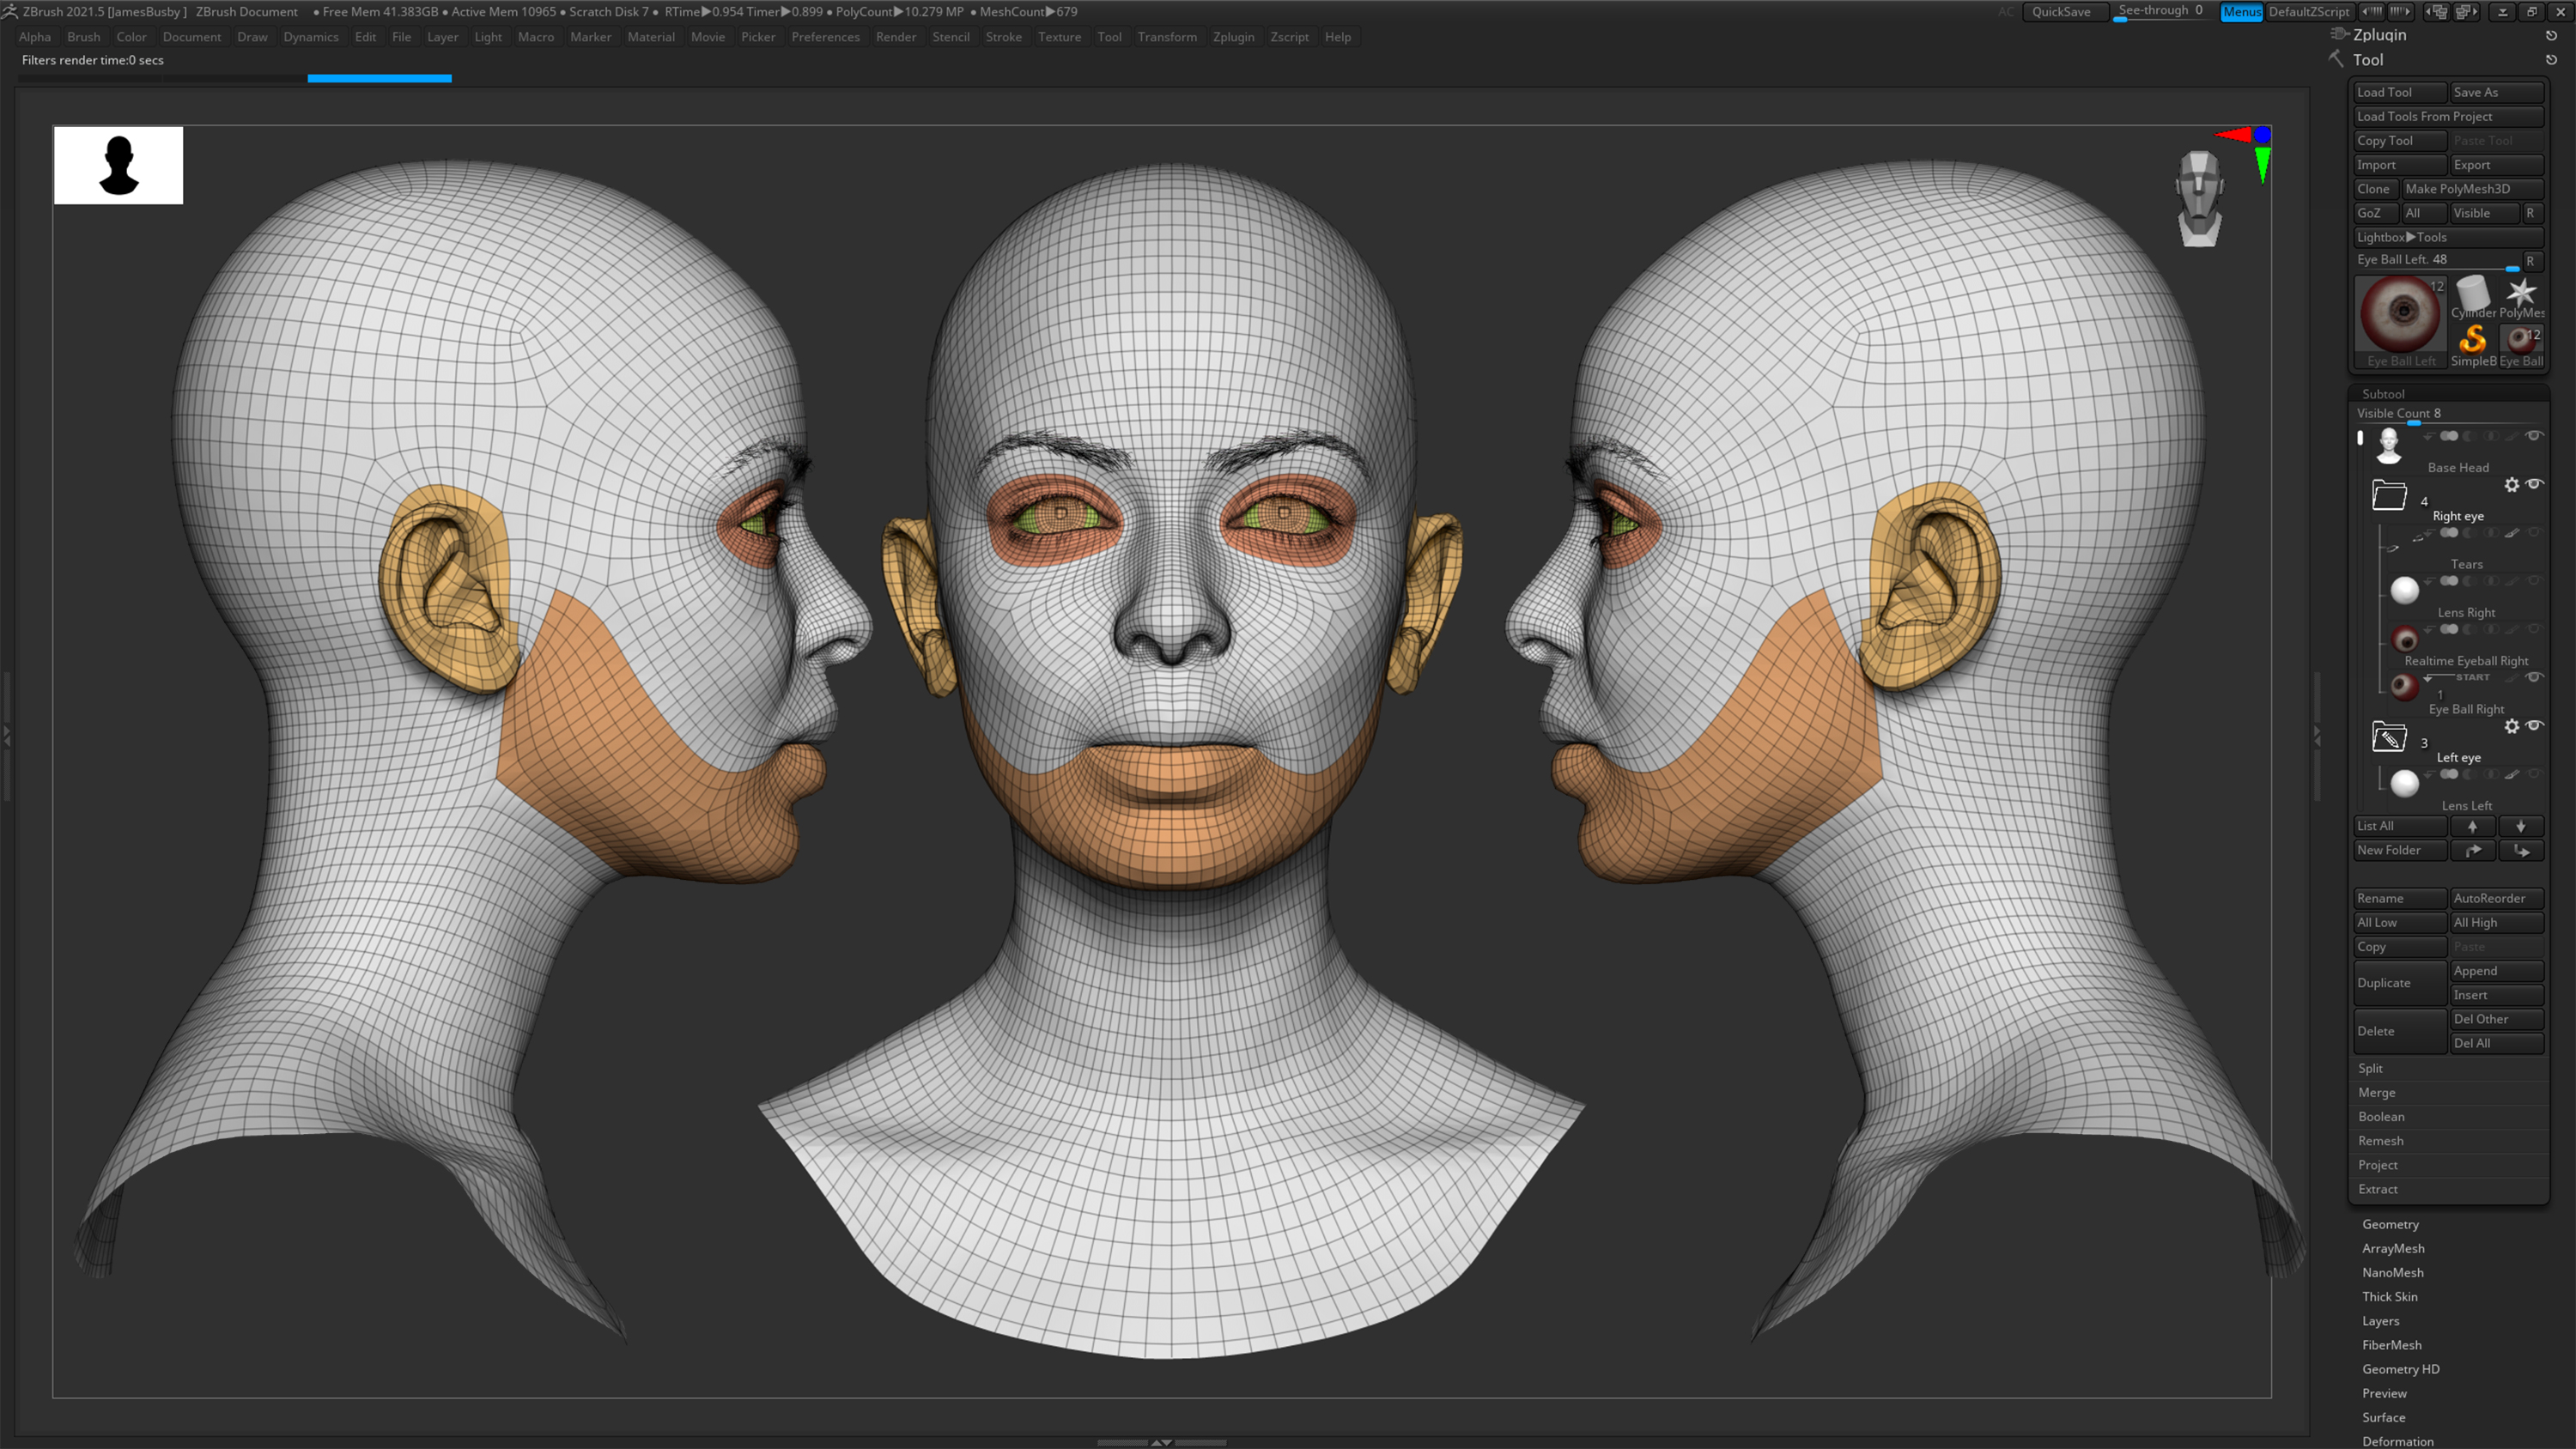Image resolution: width=2576 pixels, height=1449 pixels.
Task: Select the Eye Ball Left tool thumbnail
Action: [x=2401, y=315]
